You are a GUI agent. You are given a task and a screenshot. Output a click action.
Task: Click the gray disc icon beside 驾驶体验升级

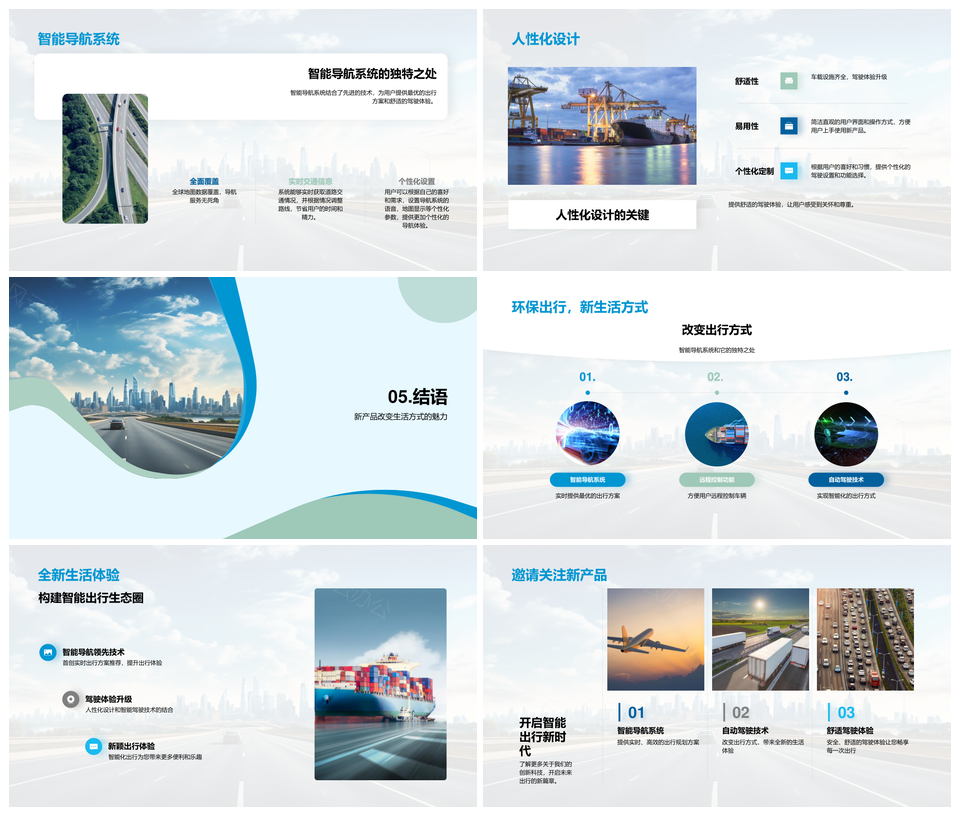pos(70,699)
